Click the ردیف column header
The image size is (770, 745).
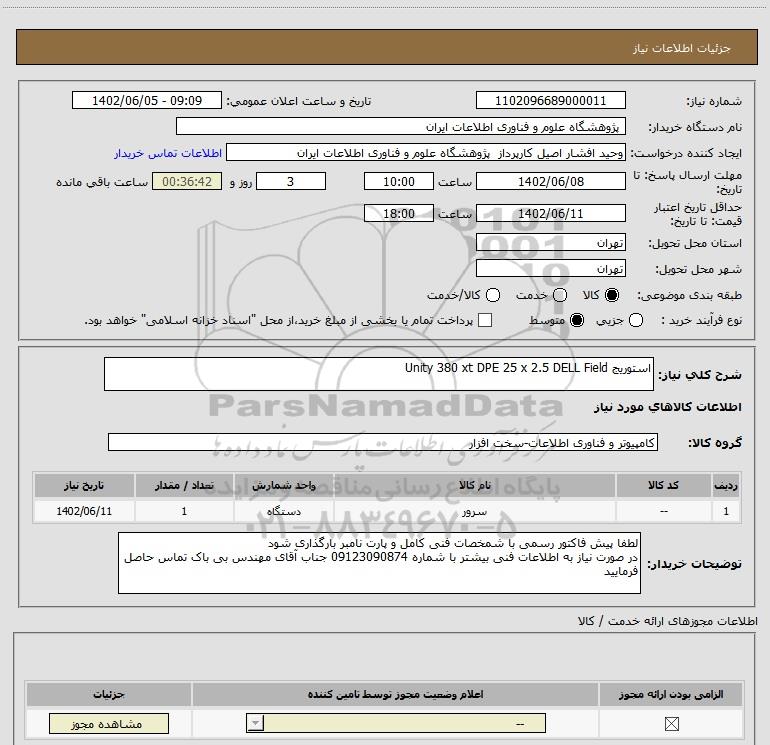pyautogui.click(x=726, y=485)
